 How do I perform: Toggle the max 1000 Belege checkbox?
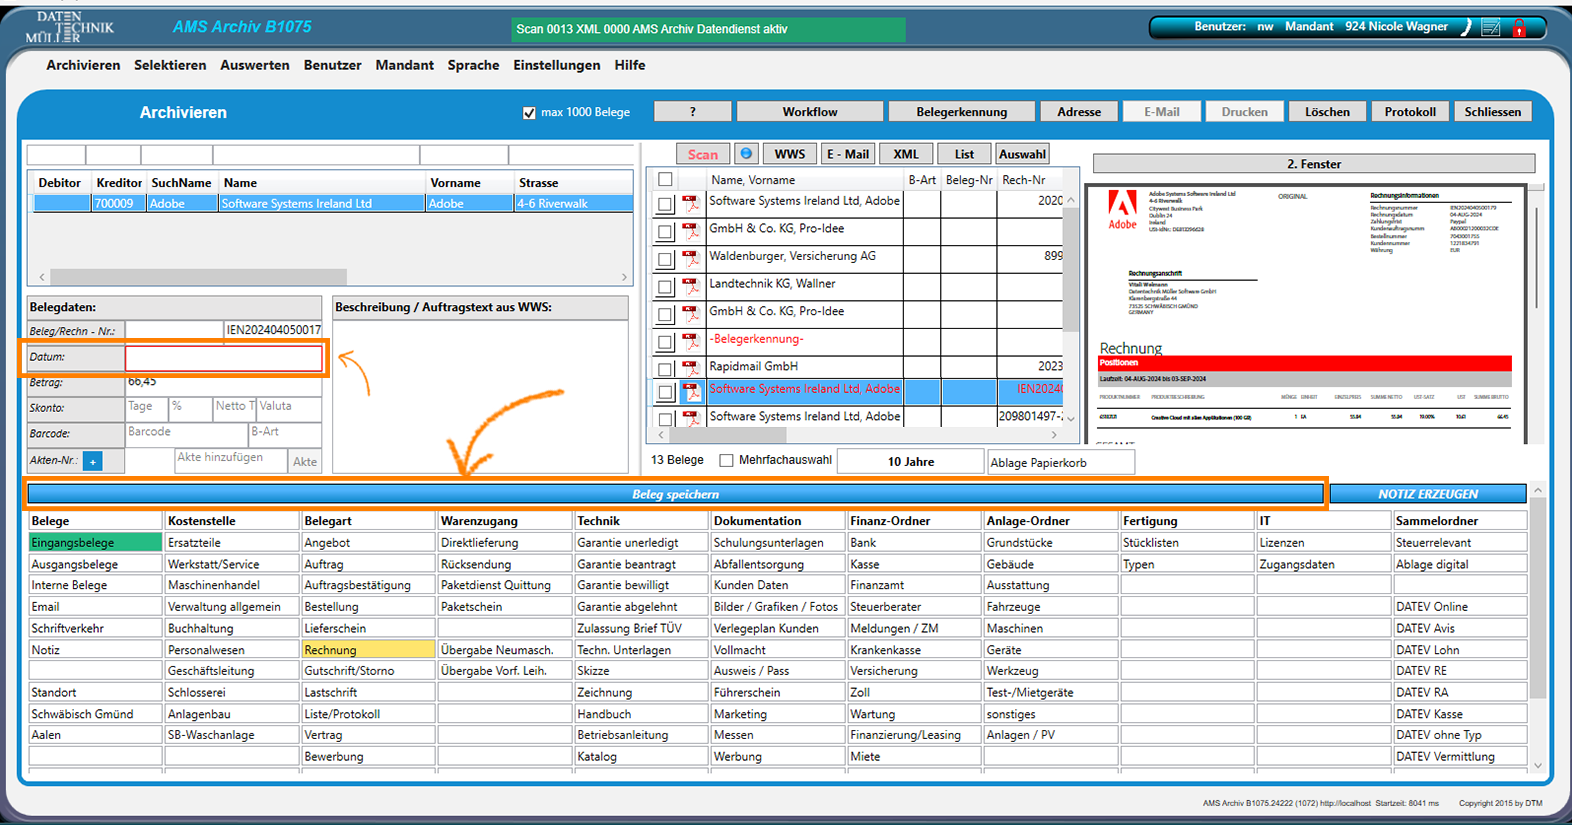pyautogui.click(x=529, y=113)
